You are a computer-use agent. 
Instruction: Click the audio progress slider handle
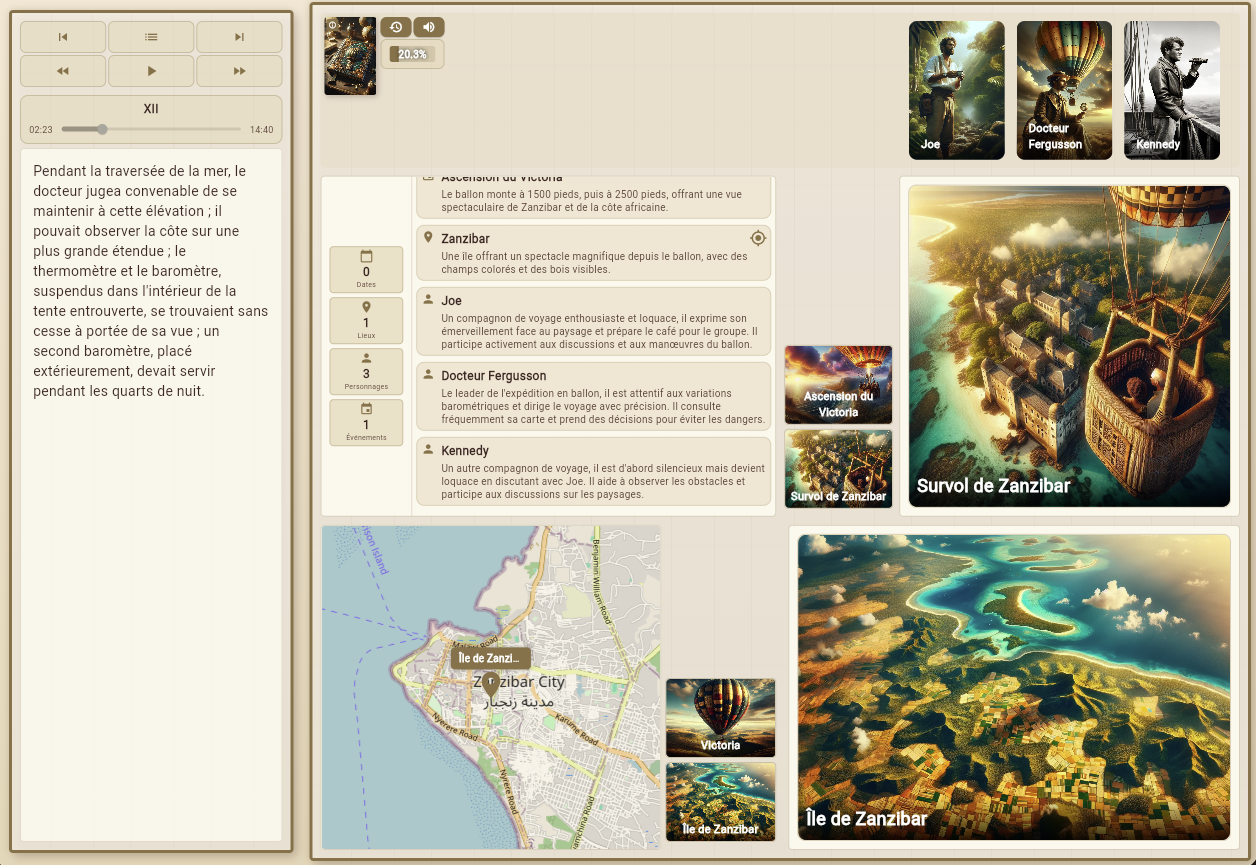tap(102, 129)
